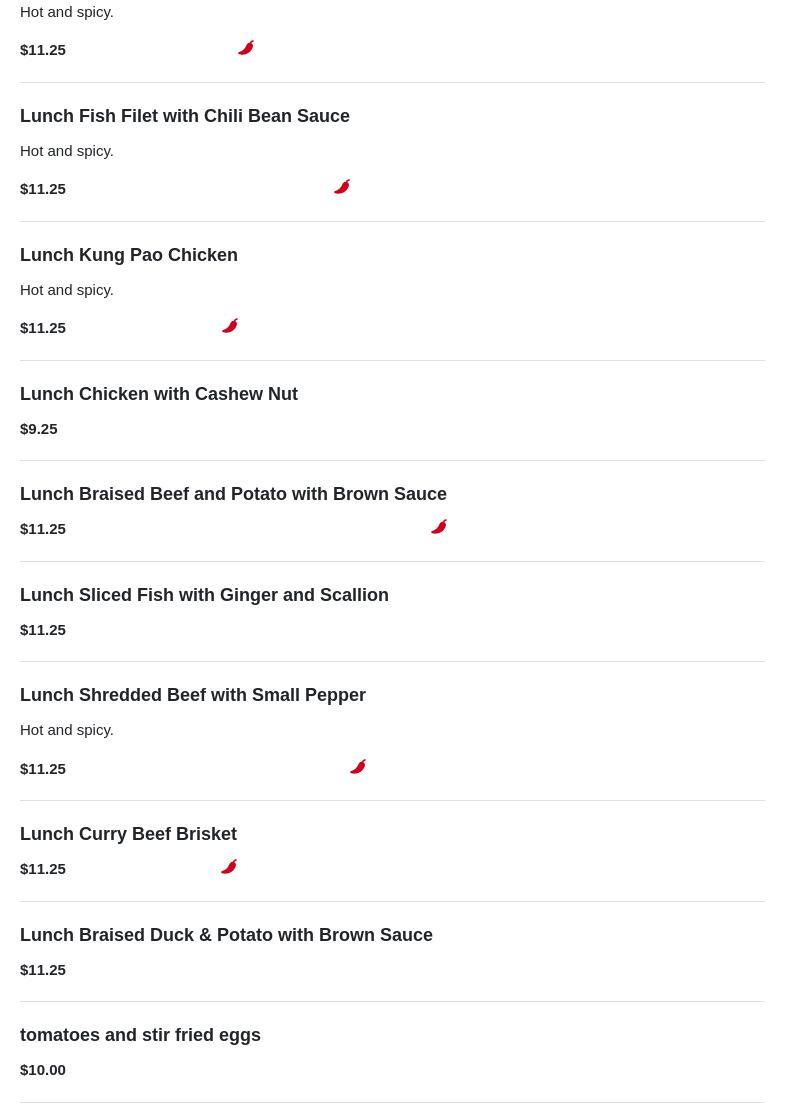Click the Hot and spicy description under Kung Pao Chicken
Screen dimensions: 785x1104
pyautogui.click(x=67, y=290)
